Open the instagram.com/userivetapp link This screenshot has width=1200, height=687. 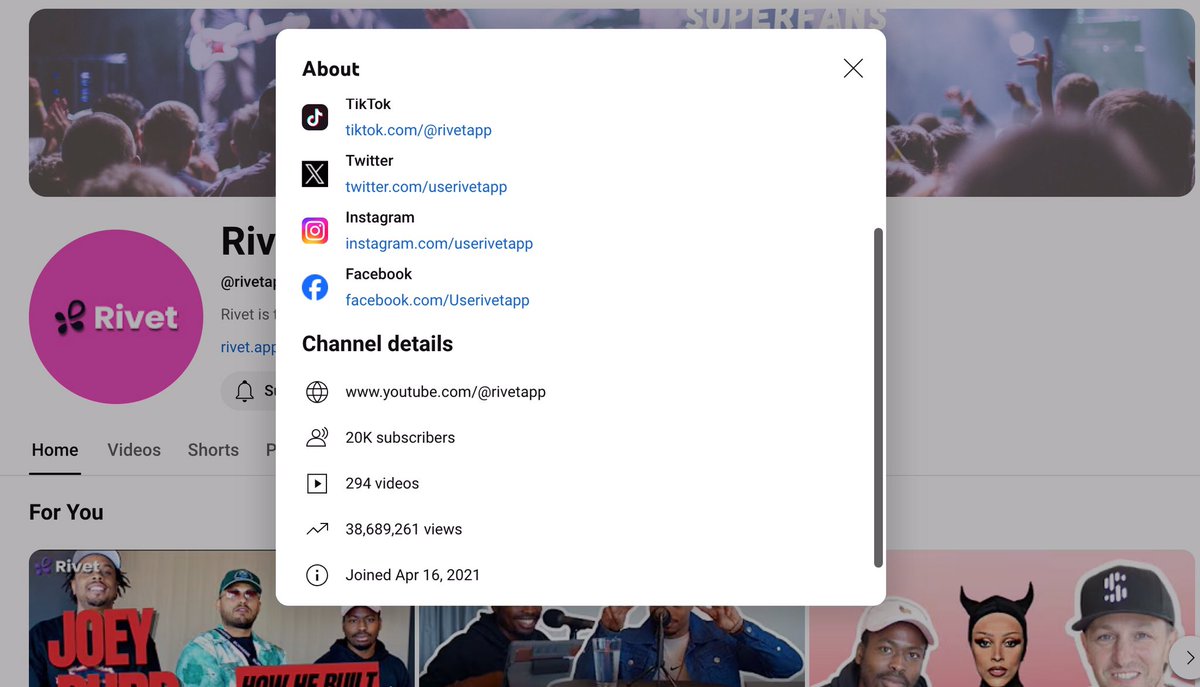439,243
